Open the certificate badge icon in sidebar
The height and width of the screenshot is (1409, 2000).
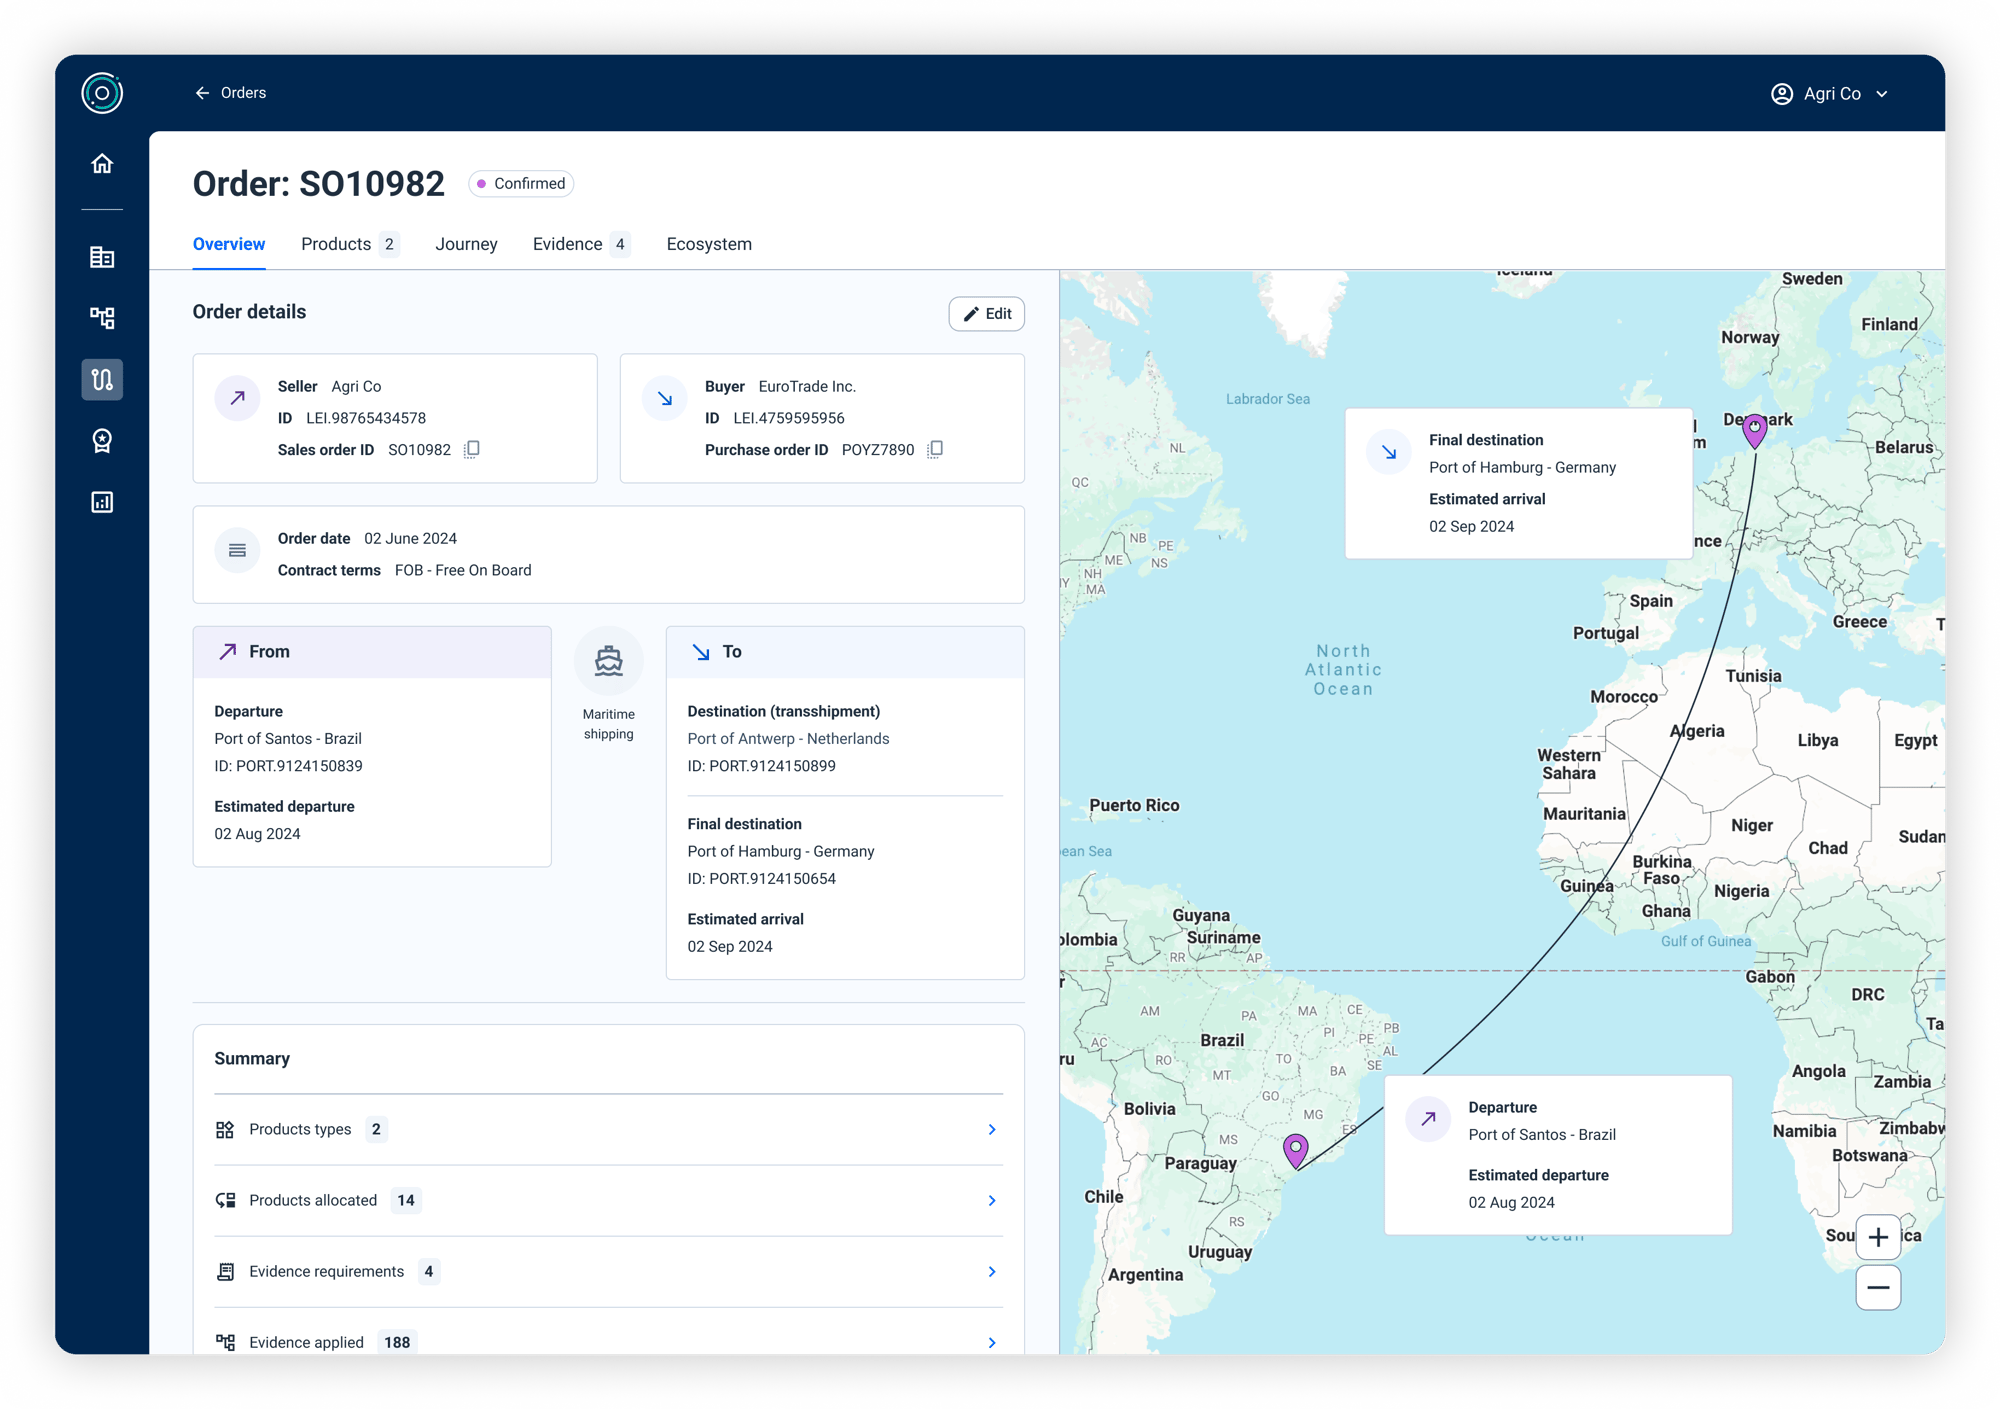(102, 441)
